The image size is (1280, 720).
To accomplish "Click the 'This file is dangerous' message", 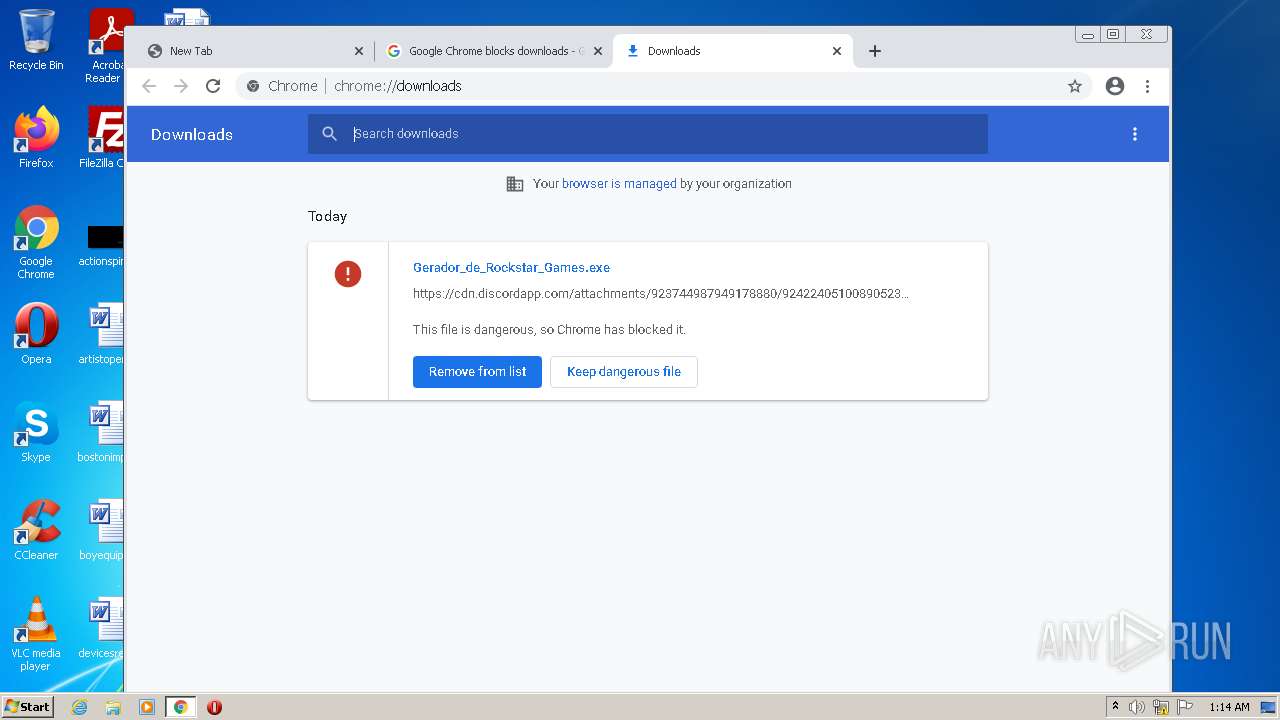I will 549,330.
